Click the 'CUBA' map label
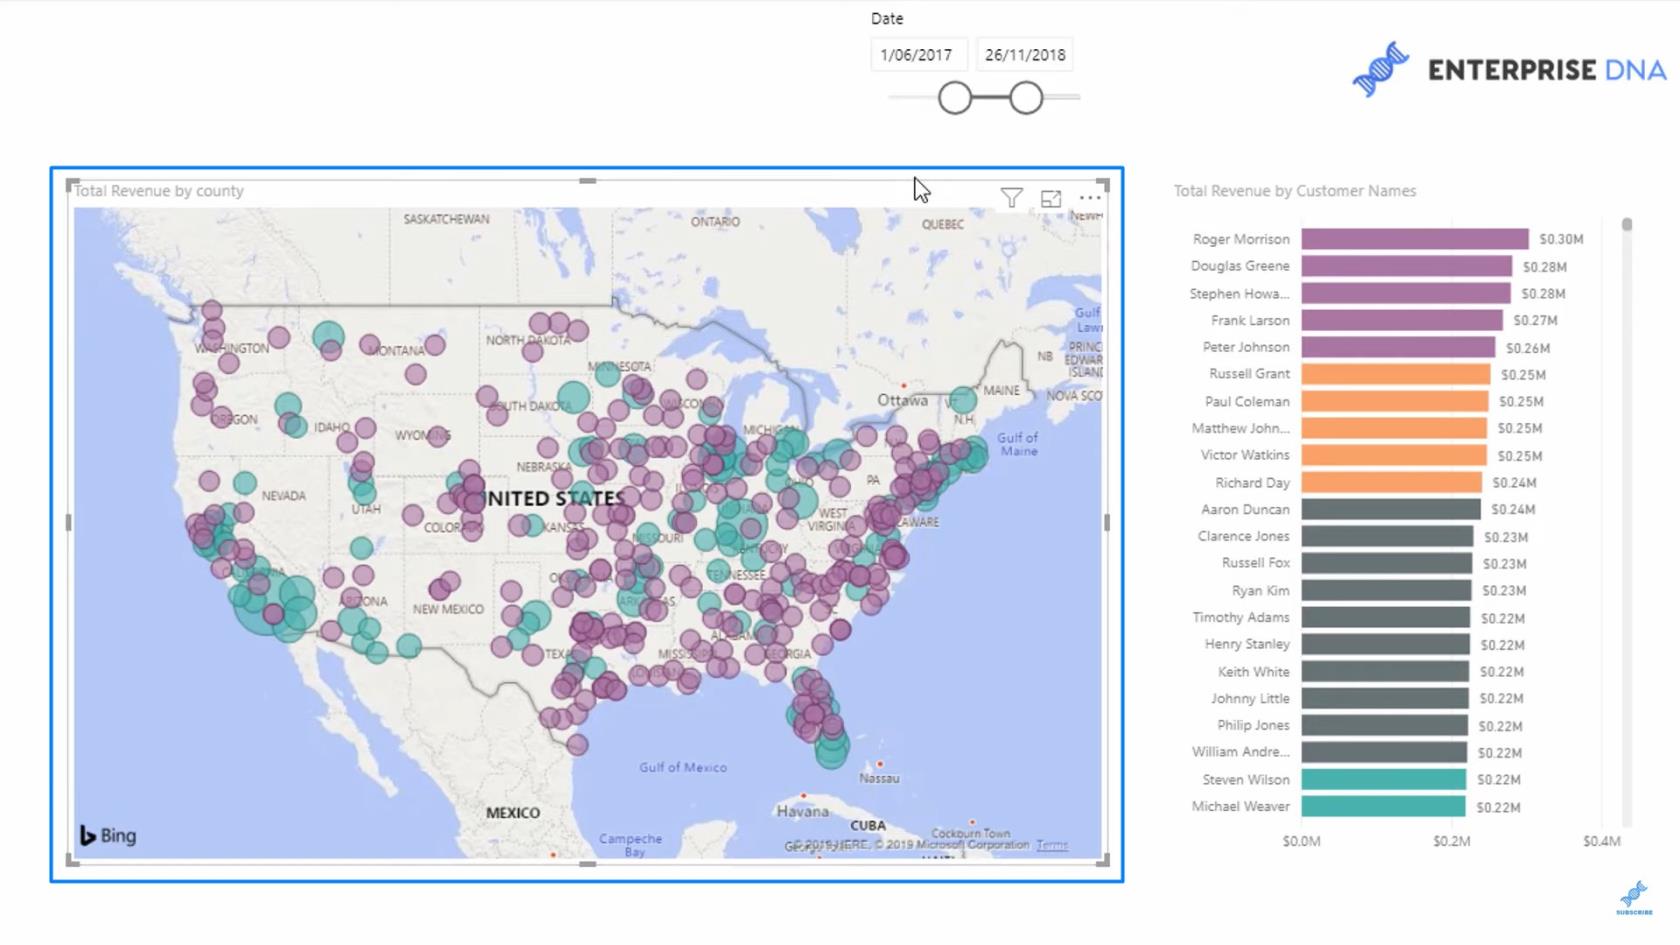Viewport: 1680px width, 945px height. click(867, 825)
